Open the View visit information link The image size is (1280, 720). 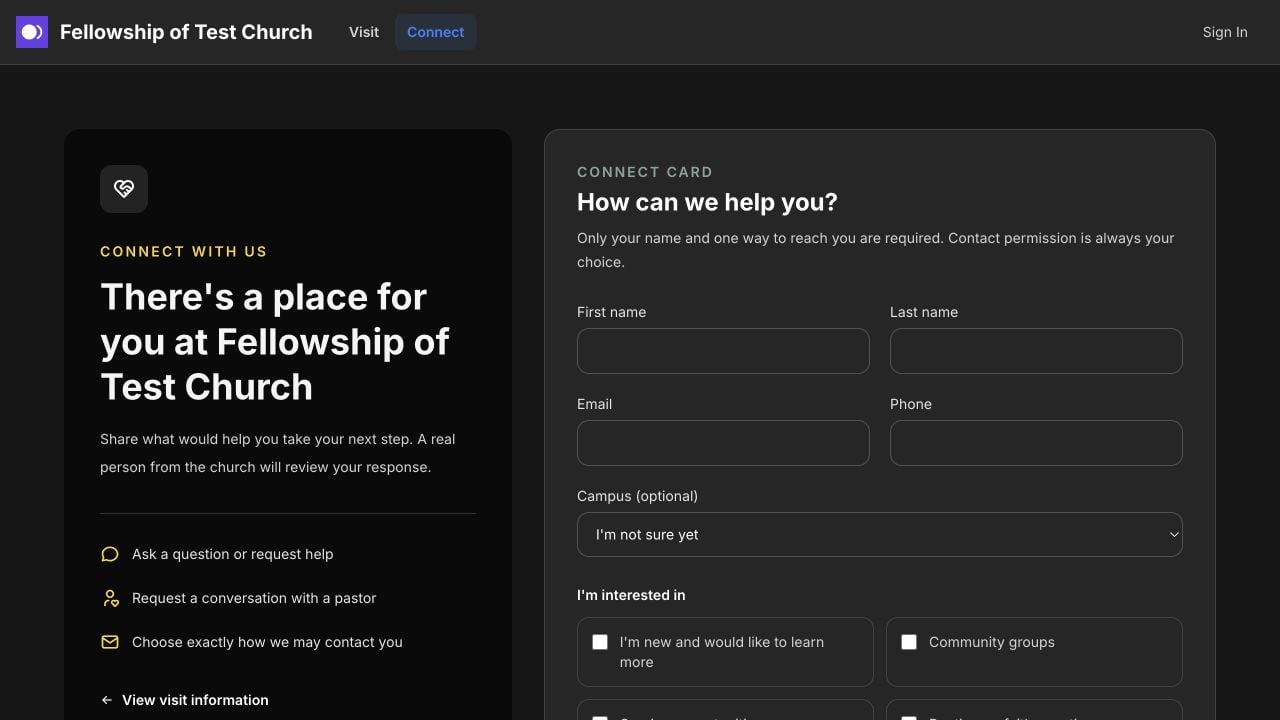[x=185, y=700]
